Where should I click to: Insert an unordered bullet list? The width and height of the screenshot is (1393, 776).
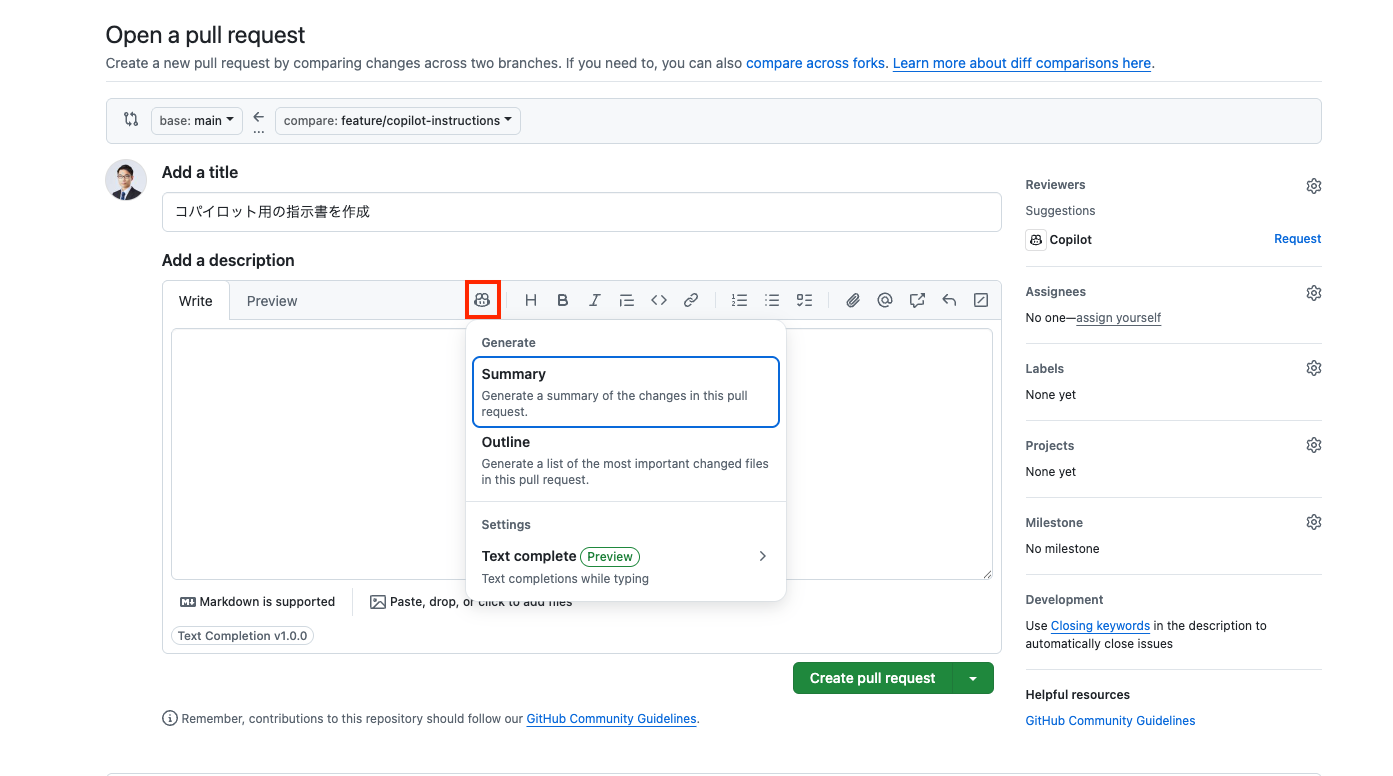click(772, 300)
